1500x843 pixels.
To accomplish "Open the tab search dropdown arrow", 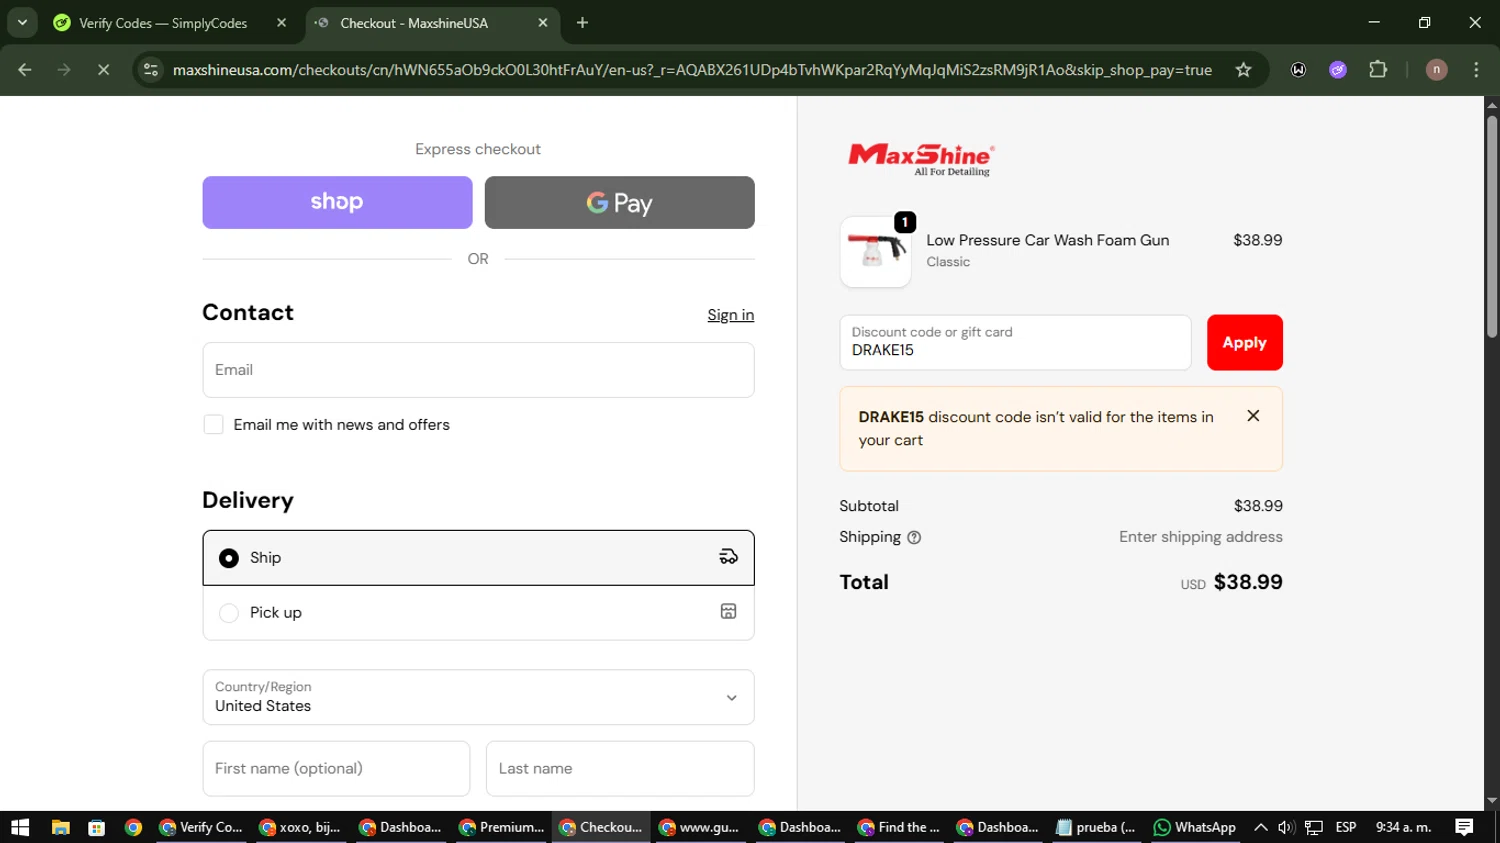I will (x=22, y=22).
